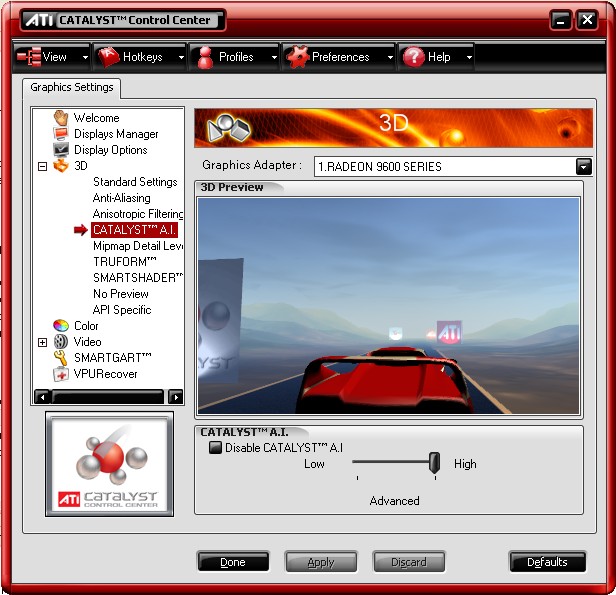Check Disable CATALYST A.I. checkbox
This screenshot has width=616, height=595.
pos(215,448)
